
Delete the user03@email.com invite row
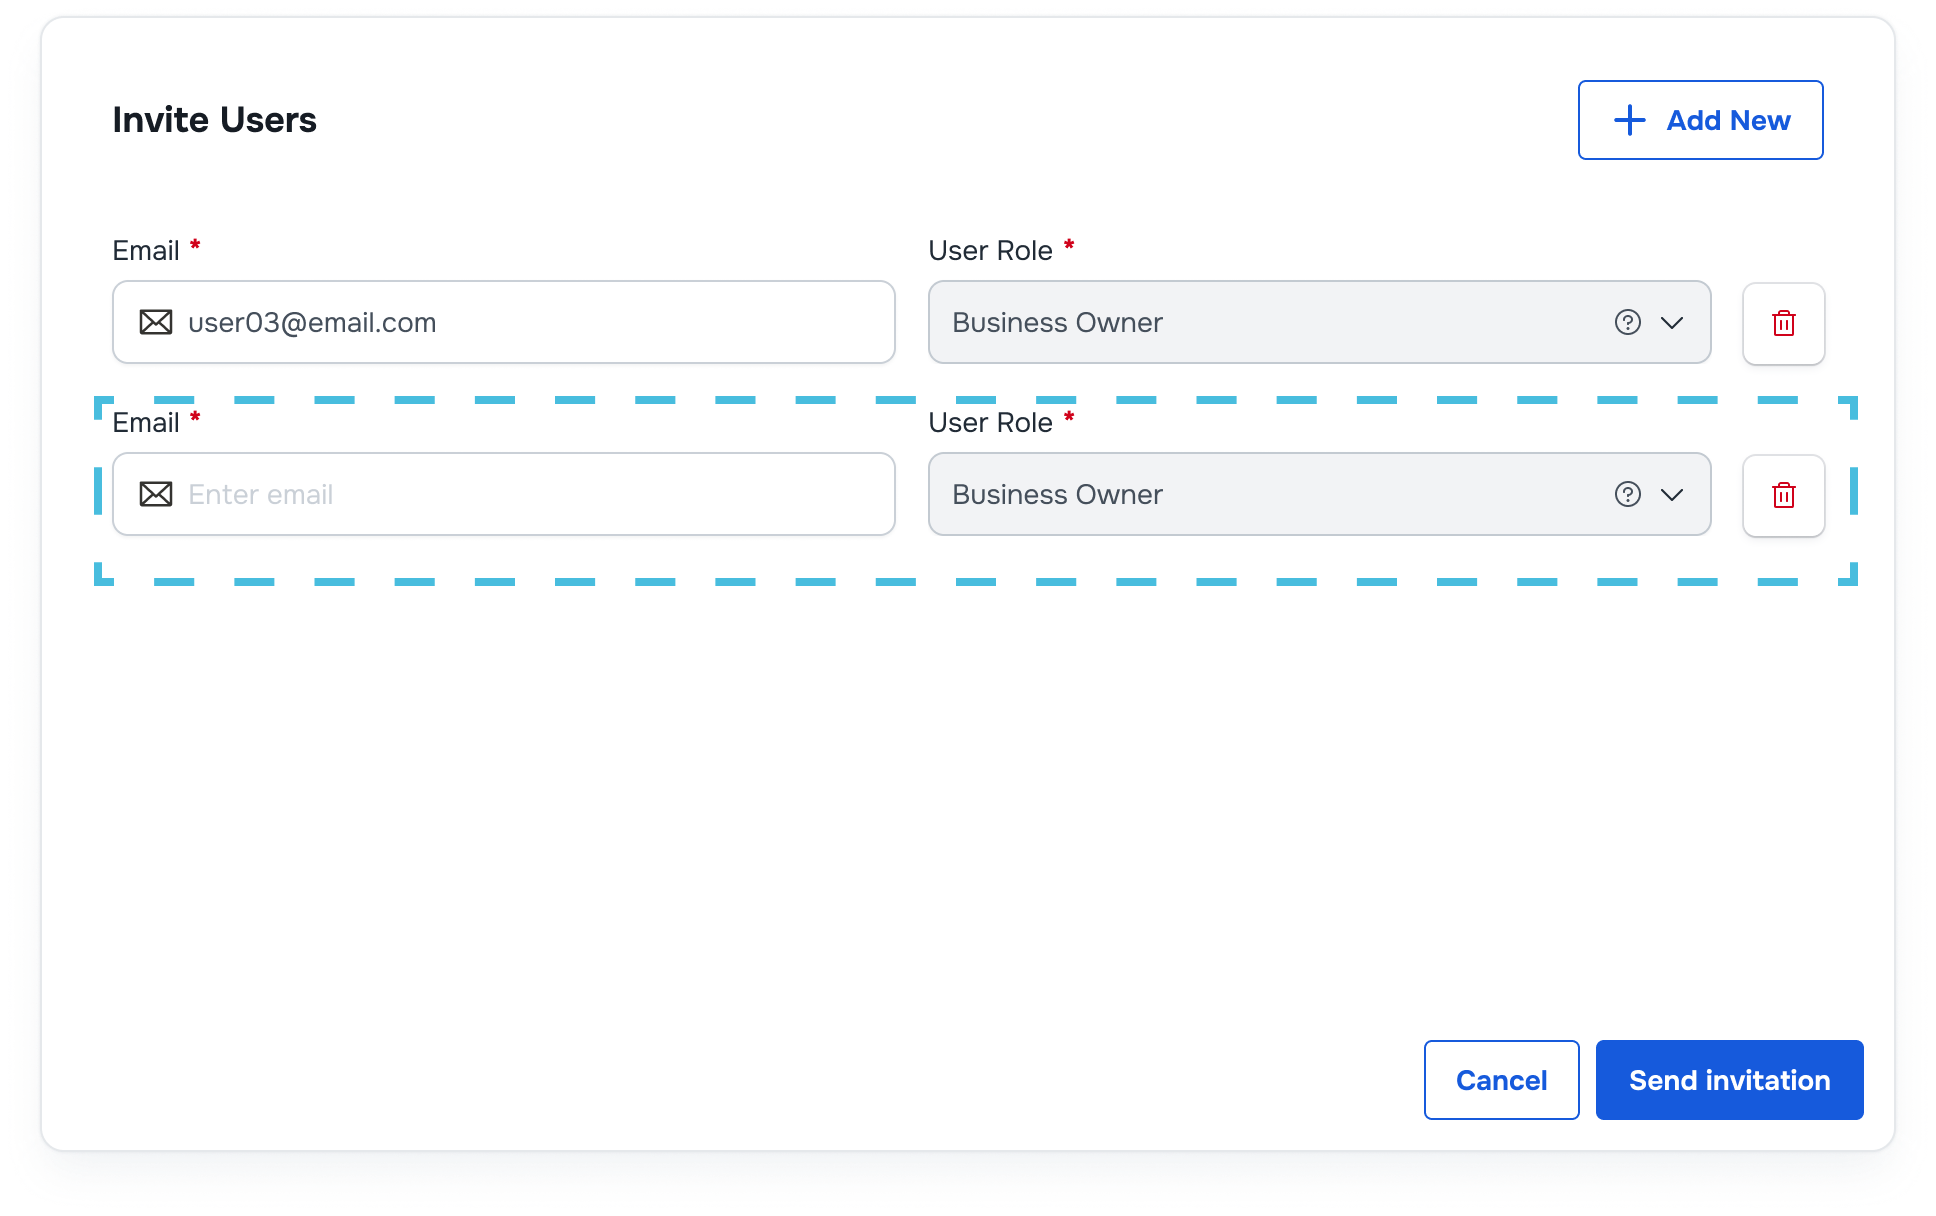pyautogui.click(x=1783, y=323)
